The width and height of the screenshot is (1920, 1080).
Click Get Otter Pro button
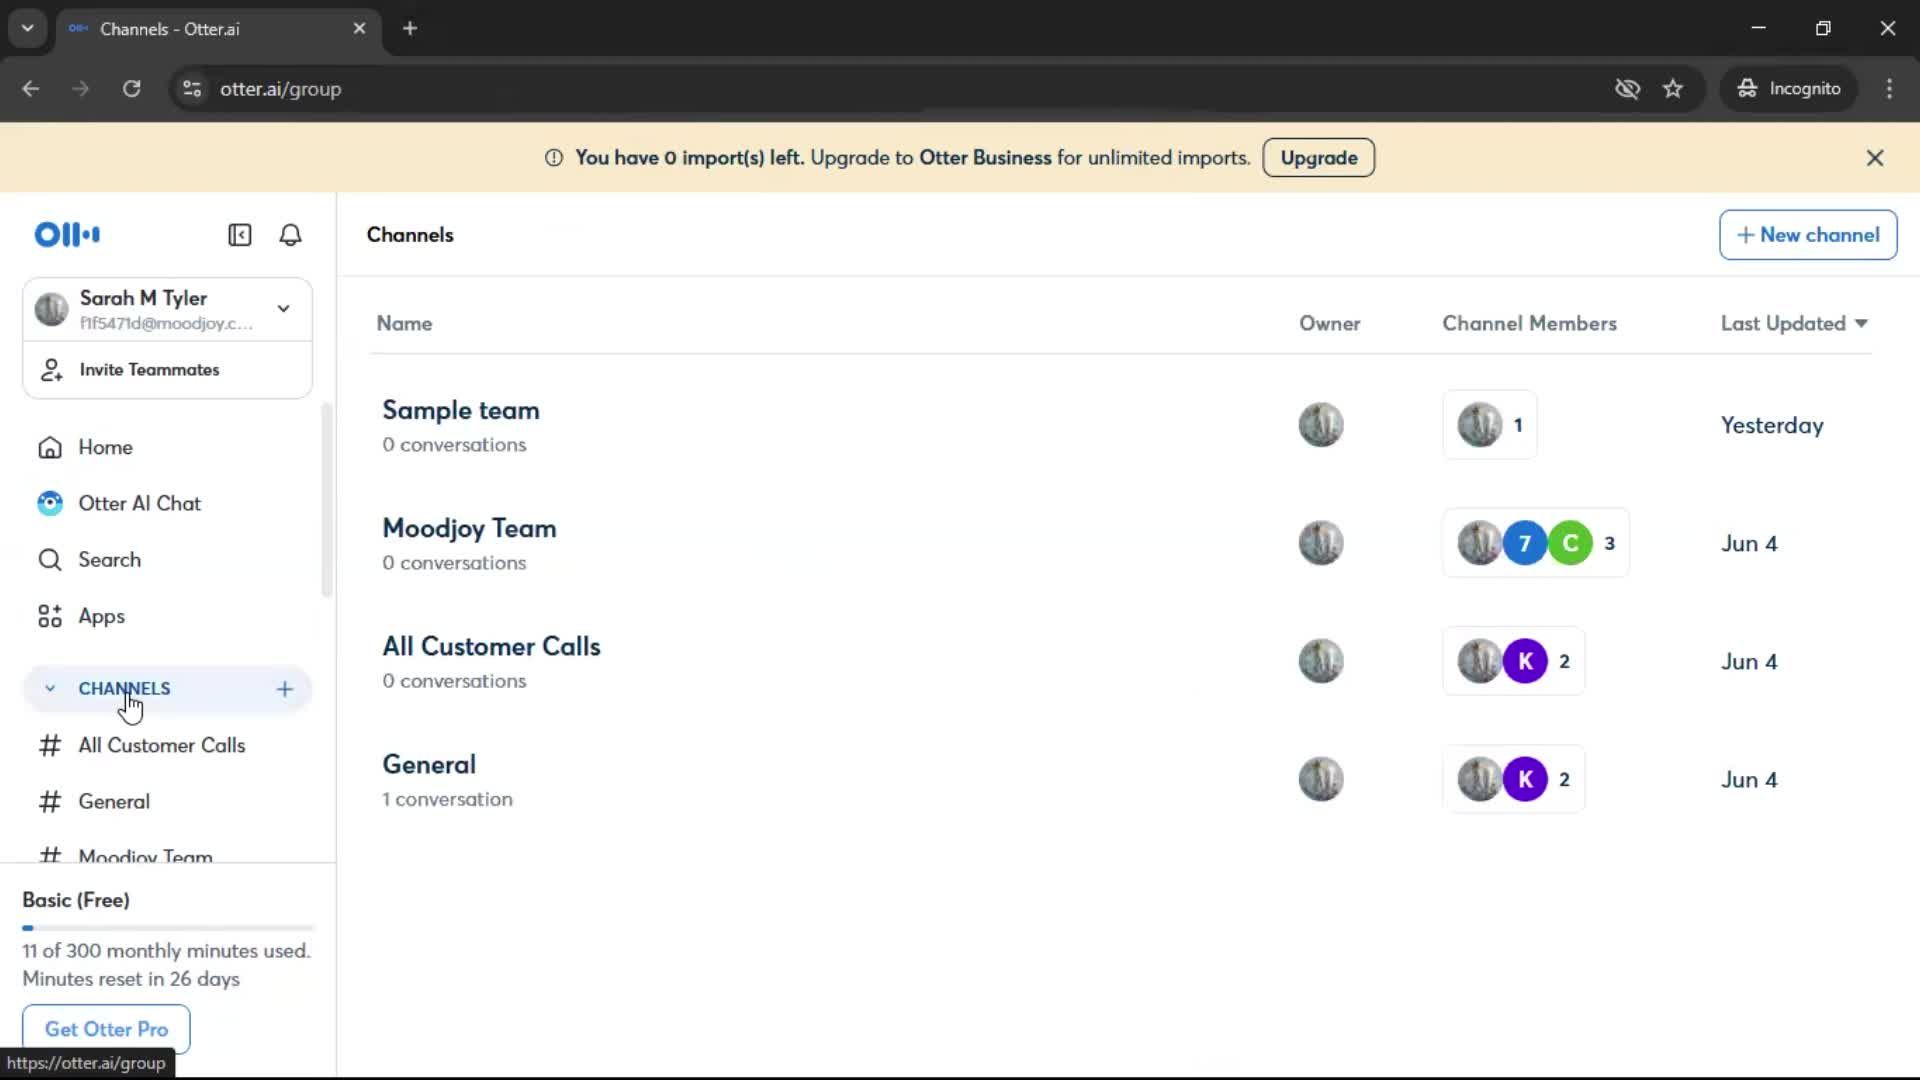click(106, 1029)
